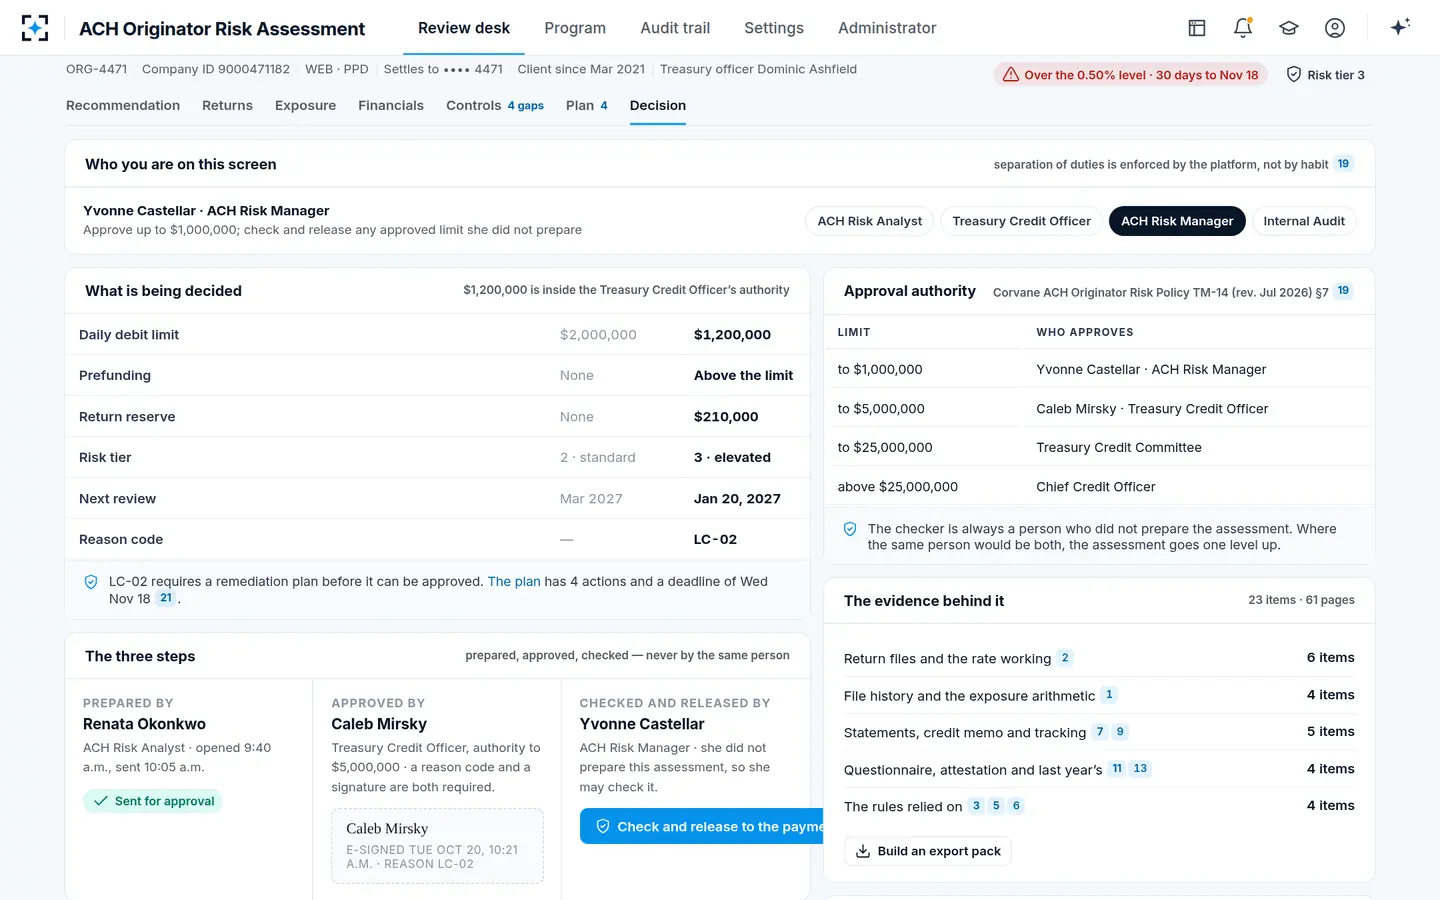Screen dimensions: 1440x900
Task: Open the Audit trail menu
Action: pos(675,28)
